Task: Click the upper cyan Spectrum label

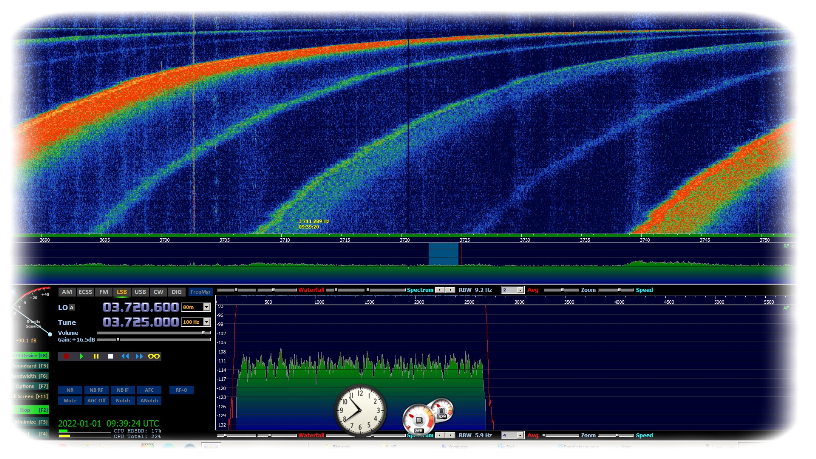Action: [x=419, y=290]
